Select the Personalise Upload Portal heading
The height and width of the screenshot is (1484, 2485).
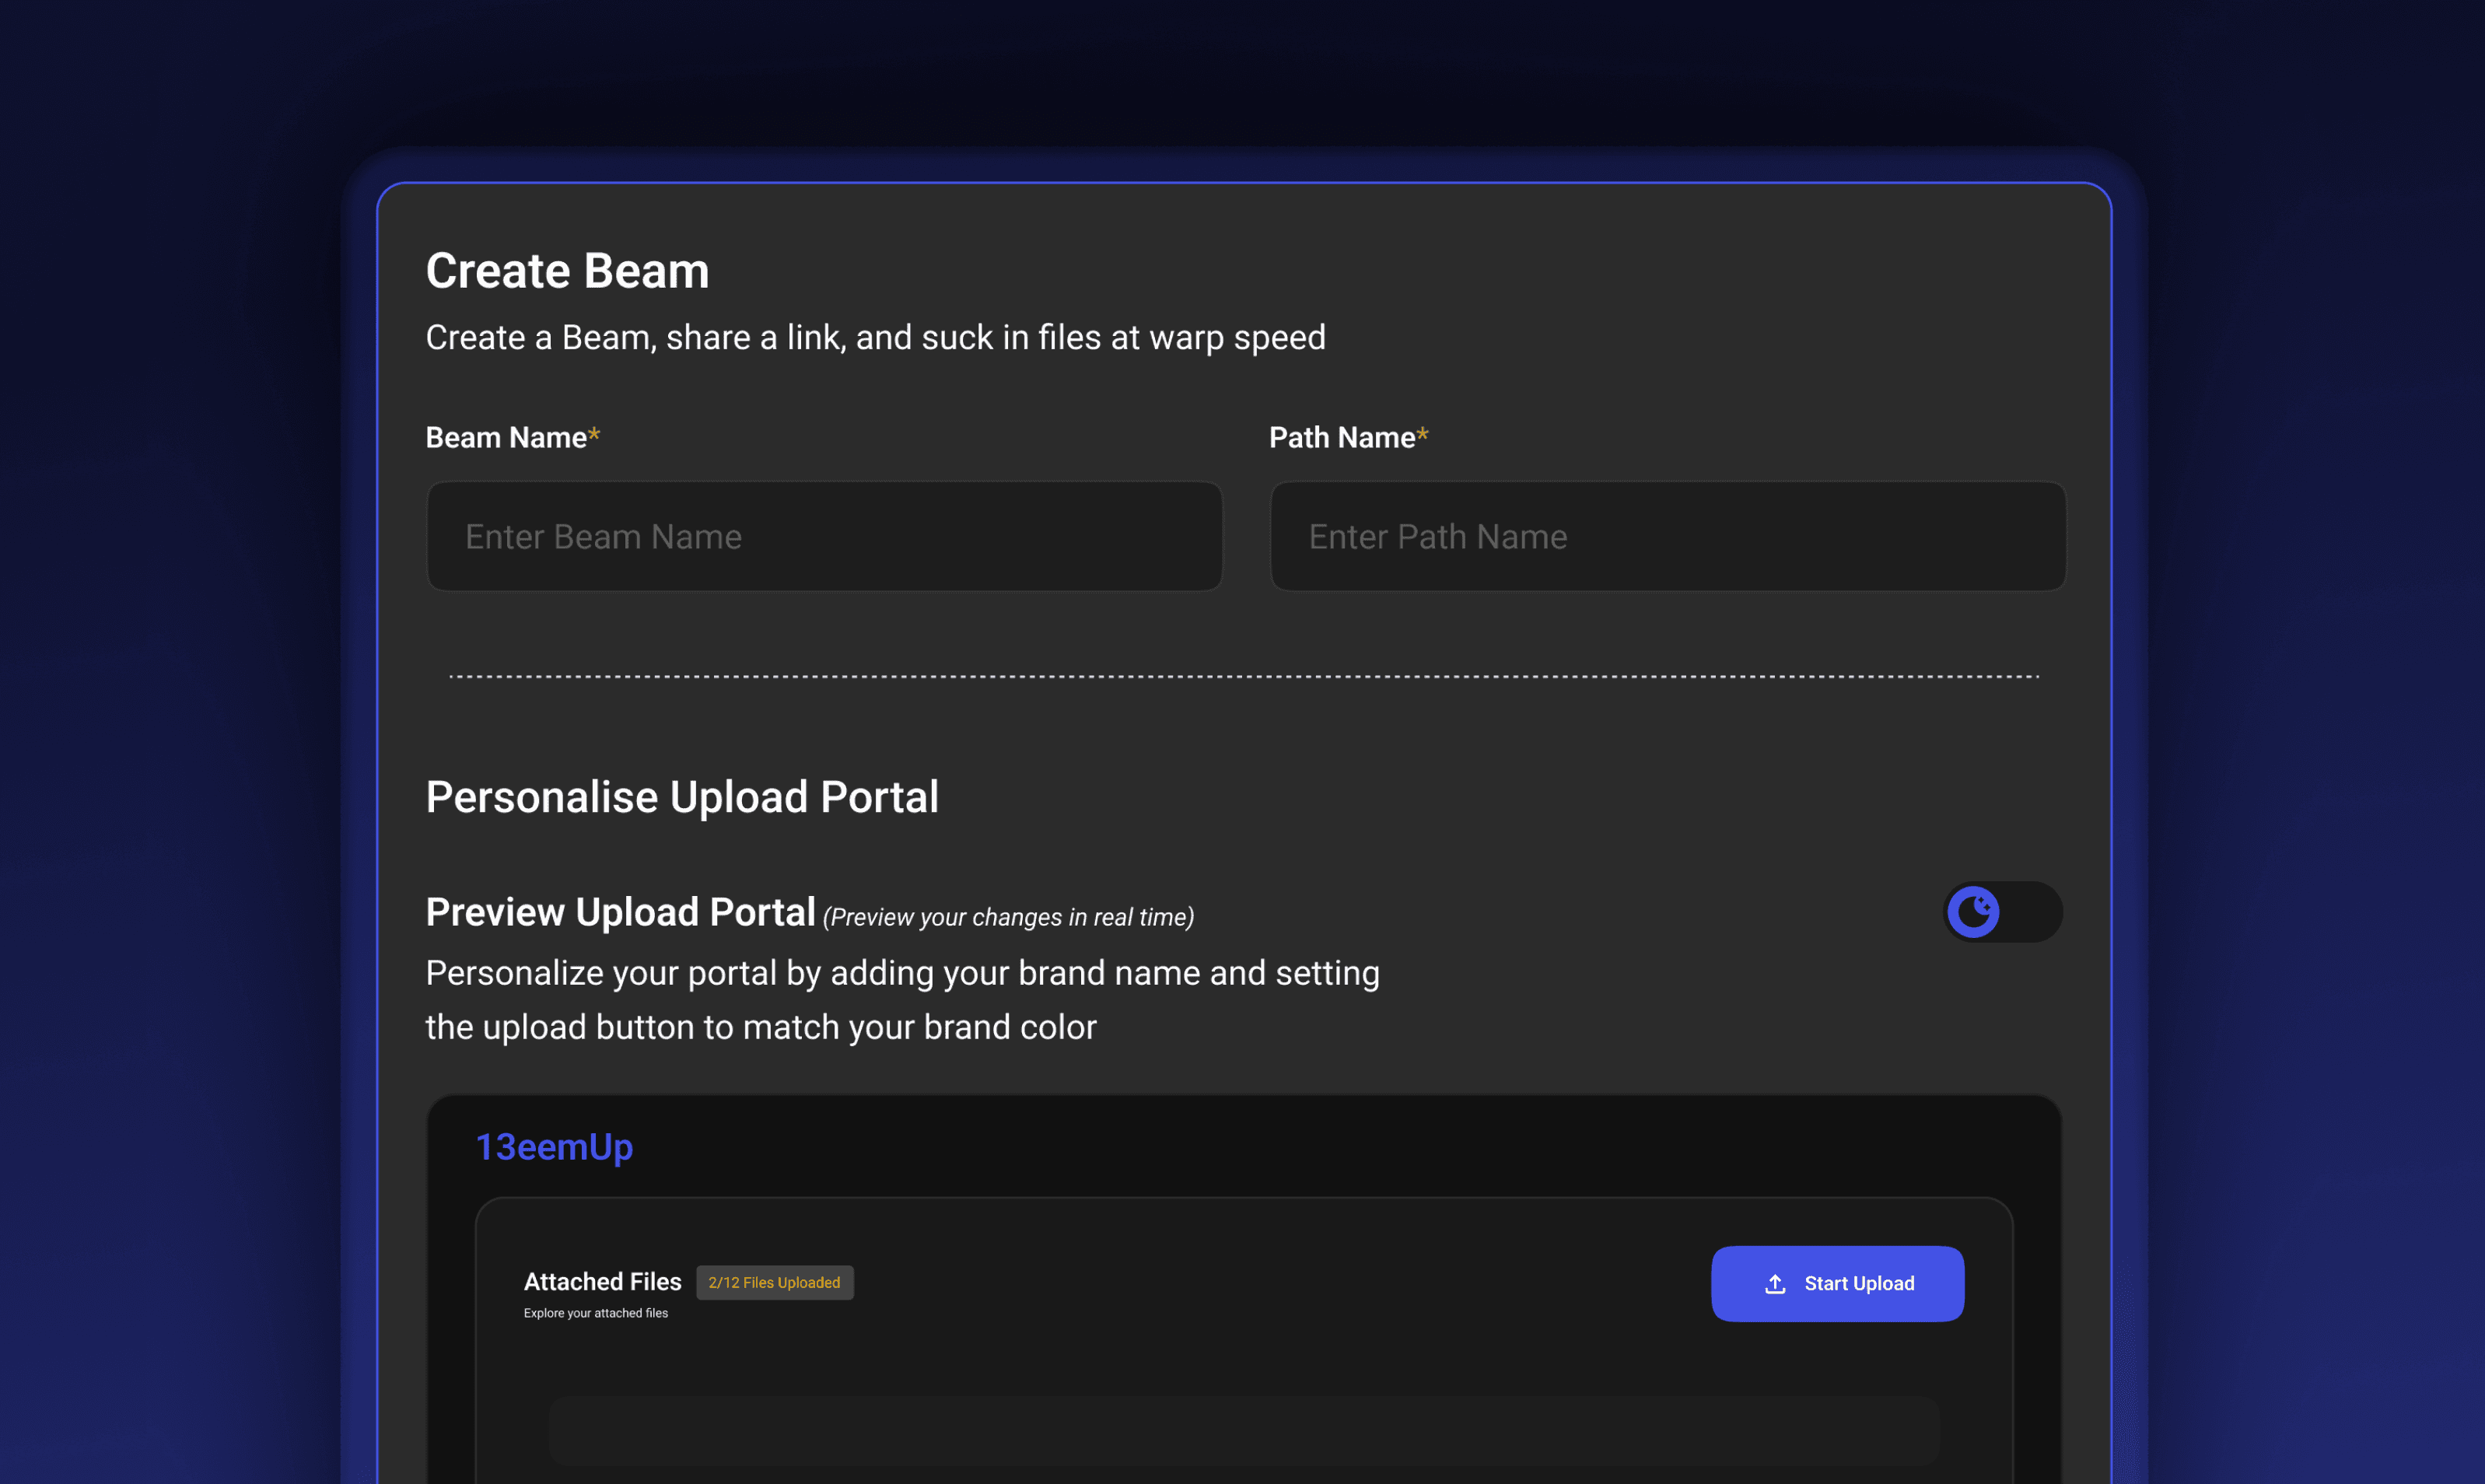[x=682, y=797]
